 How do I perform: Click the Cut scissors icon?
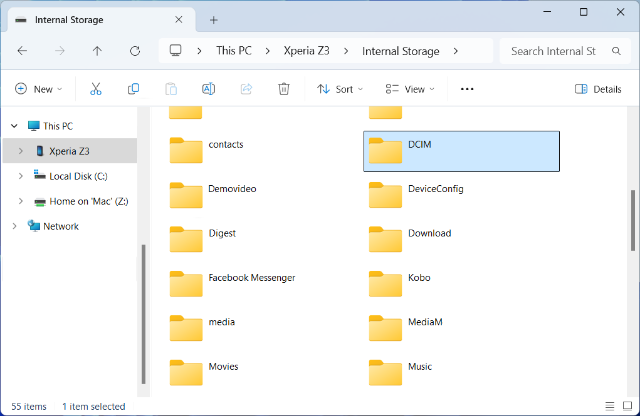click(96, 89)
